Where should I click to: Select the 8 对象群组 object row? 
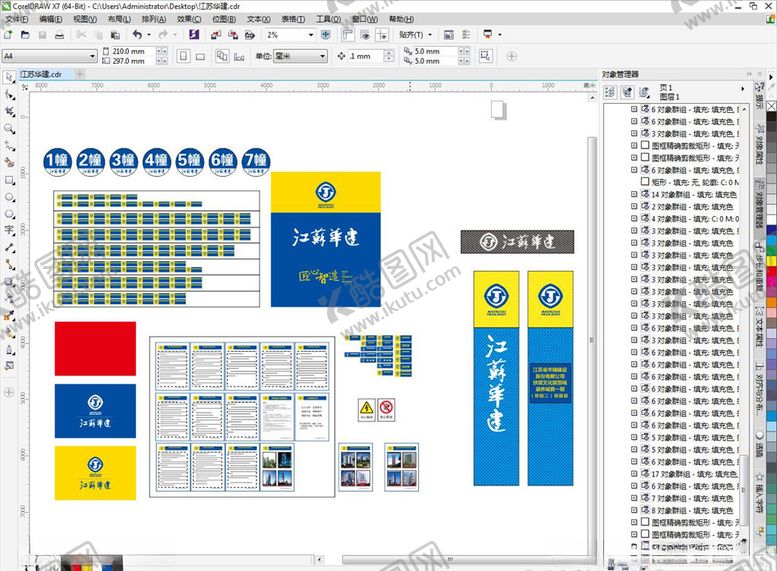pyautogui.click(x=686, y=511)
